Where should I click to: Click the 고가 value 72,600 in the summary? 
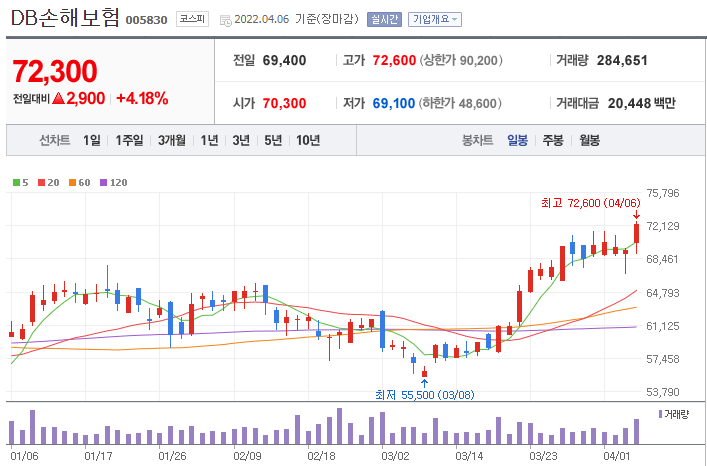coord(394,60)
